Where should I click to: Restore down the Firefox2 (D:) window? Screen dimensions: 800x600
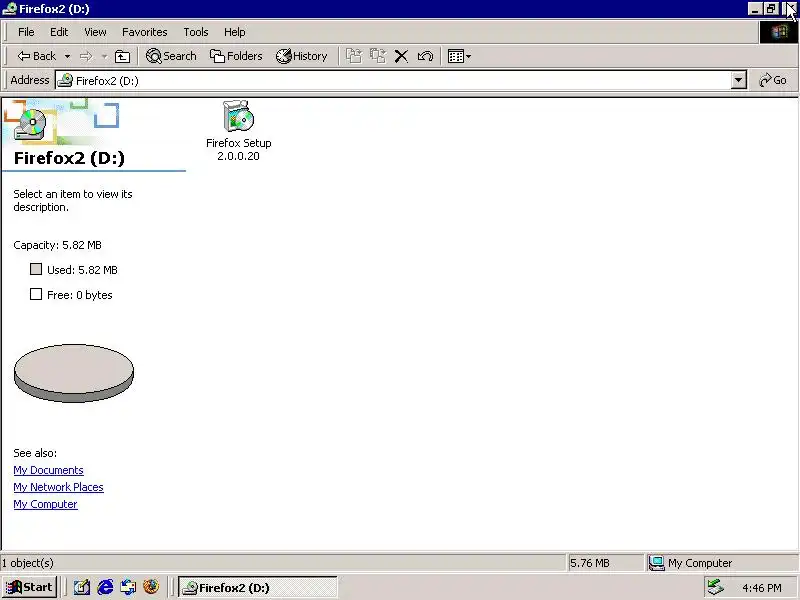point(770,9)
